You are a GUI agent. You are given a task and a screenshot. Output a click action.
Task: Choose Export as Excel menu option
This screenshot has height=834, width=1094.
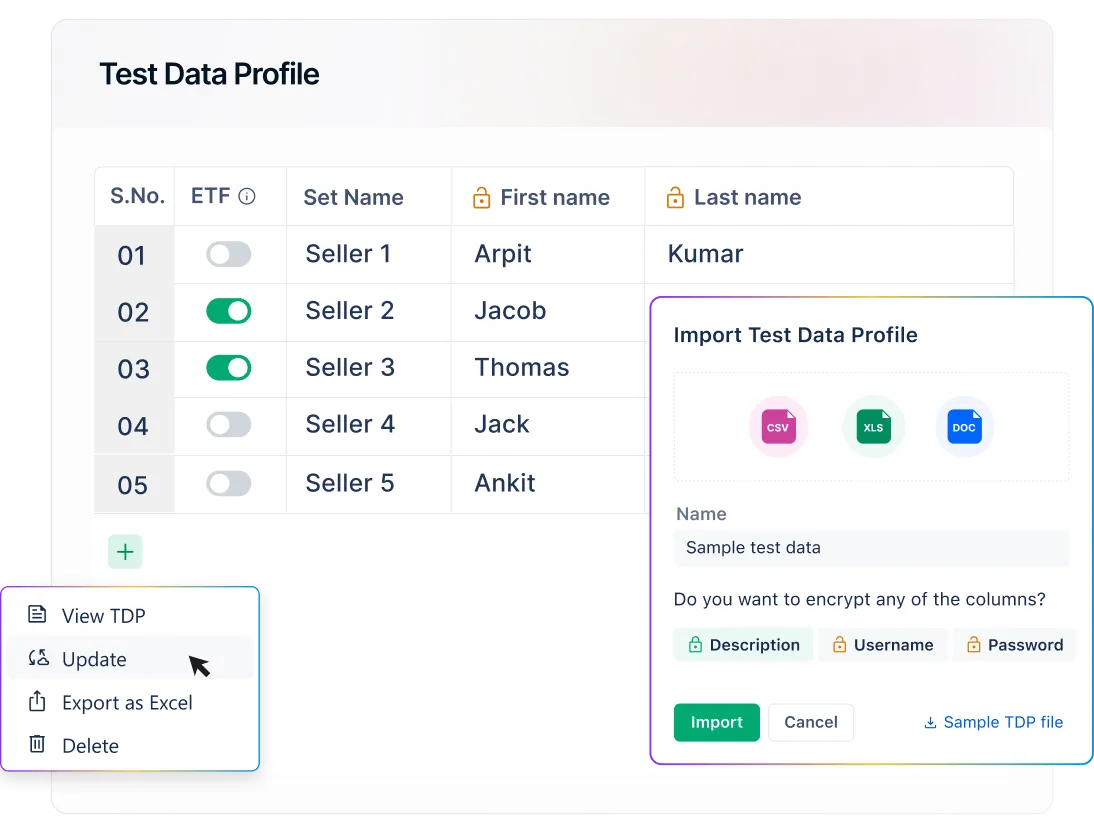coord(127,703)
